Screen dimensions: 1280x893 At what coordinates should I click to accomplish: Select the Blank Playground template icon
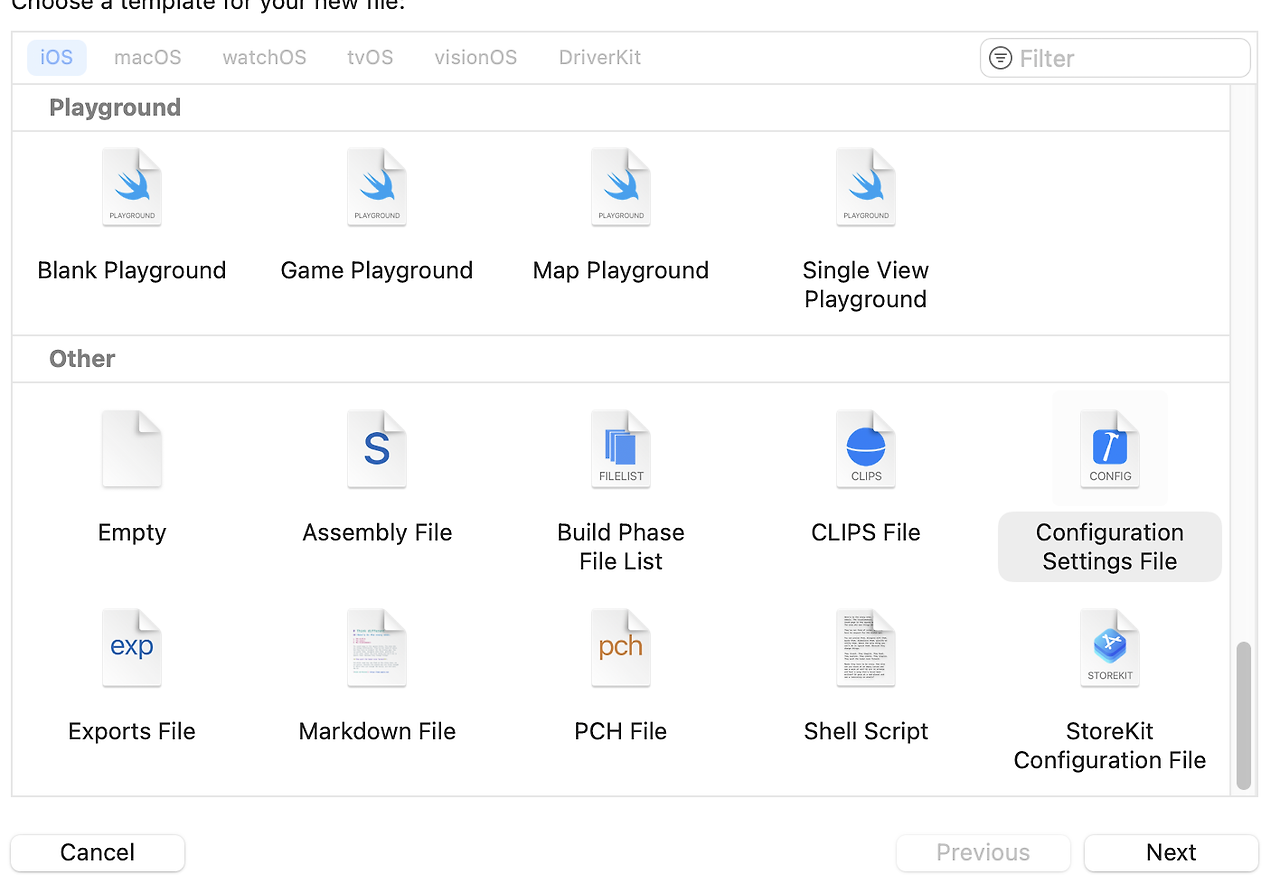point(132,188)
